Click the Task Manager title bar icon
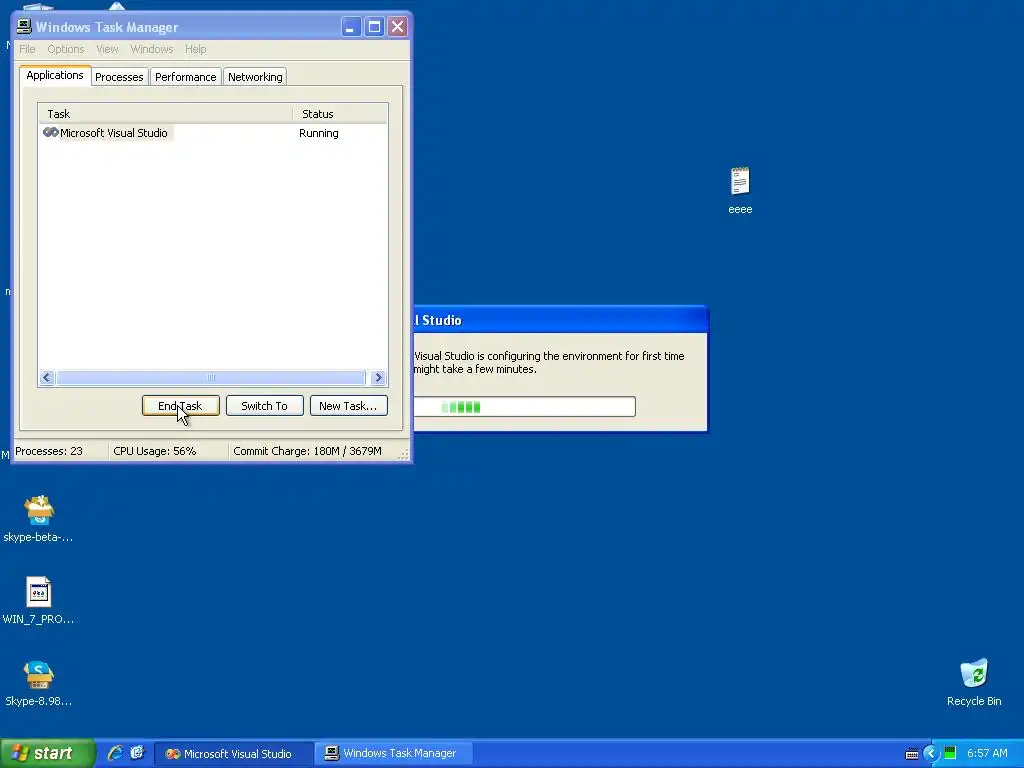The image size is (1024, 768). (24, 27)
